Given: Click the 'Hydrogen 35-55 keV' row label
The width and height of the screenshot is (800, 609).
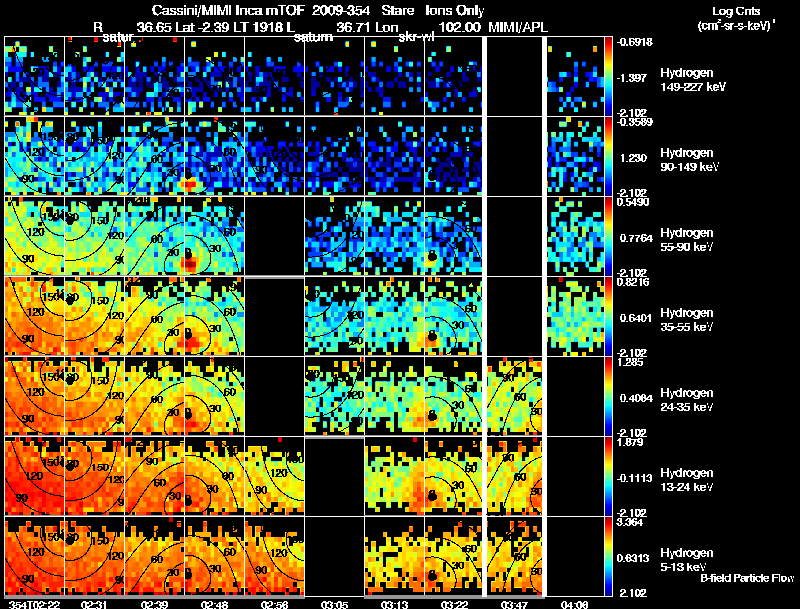Looking at the screenshot, I should click(x=687, y=320).
